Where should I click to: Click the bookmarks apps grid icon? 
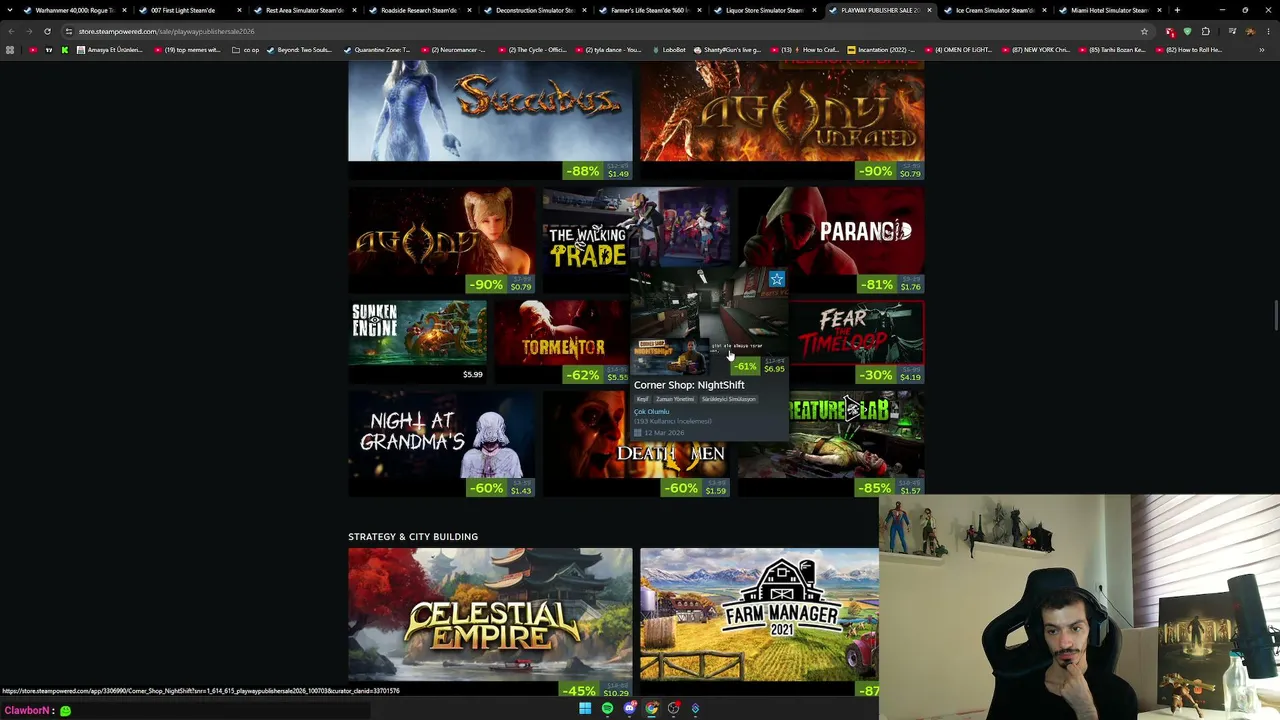10,50
